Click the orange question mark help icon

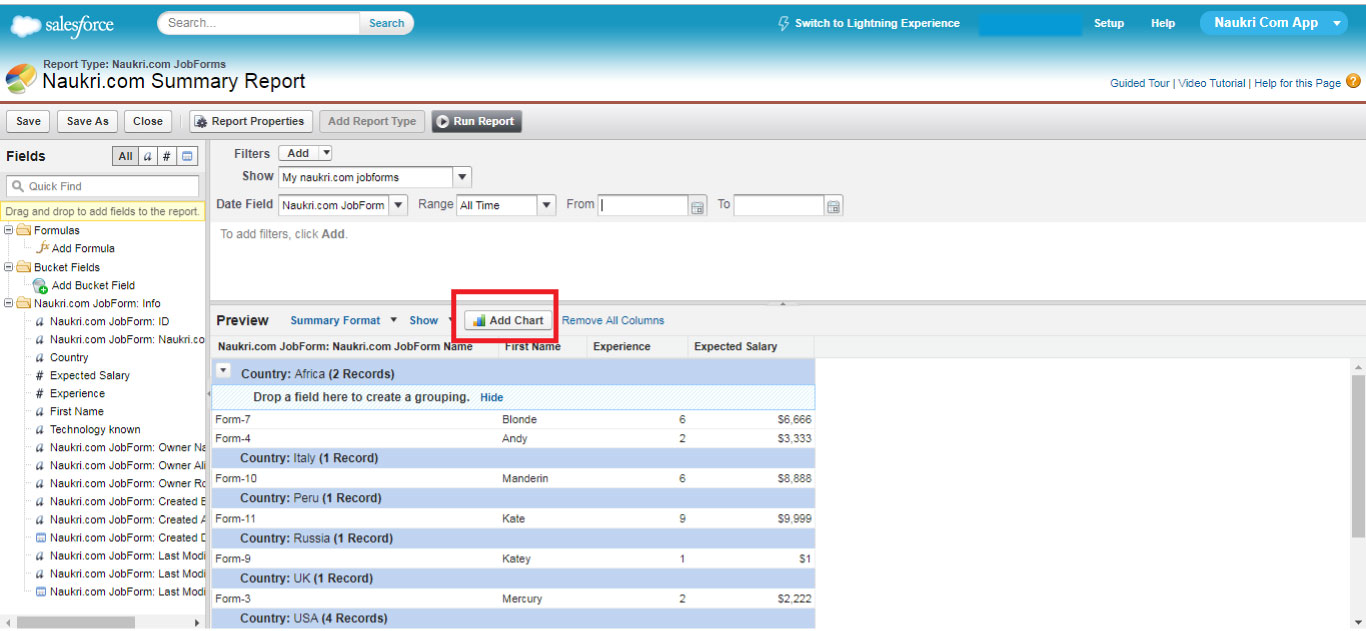[1353, 81]
